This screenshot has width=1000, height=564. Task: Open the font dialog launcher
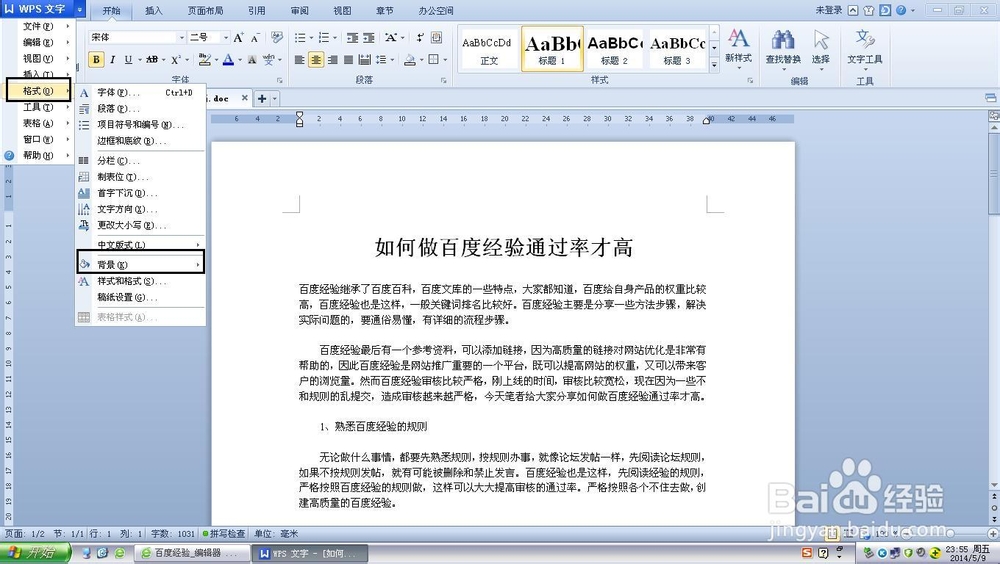279,80
